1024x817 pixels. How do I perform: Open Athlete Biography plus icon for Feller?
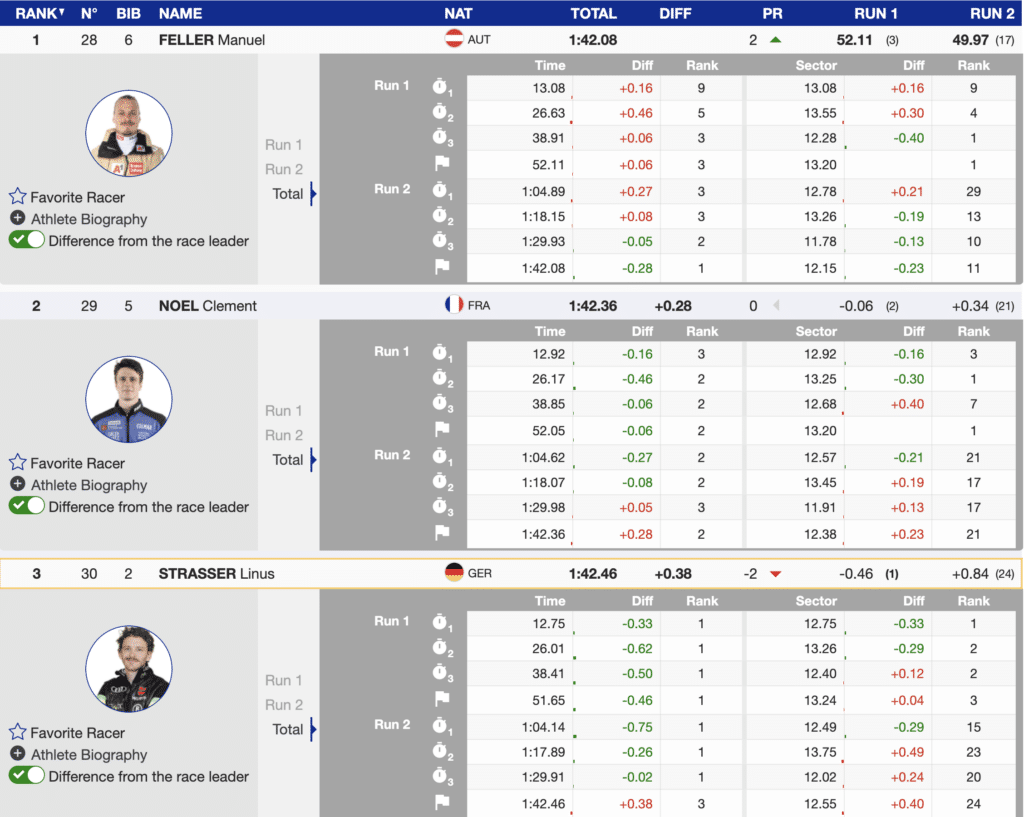18,219
